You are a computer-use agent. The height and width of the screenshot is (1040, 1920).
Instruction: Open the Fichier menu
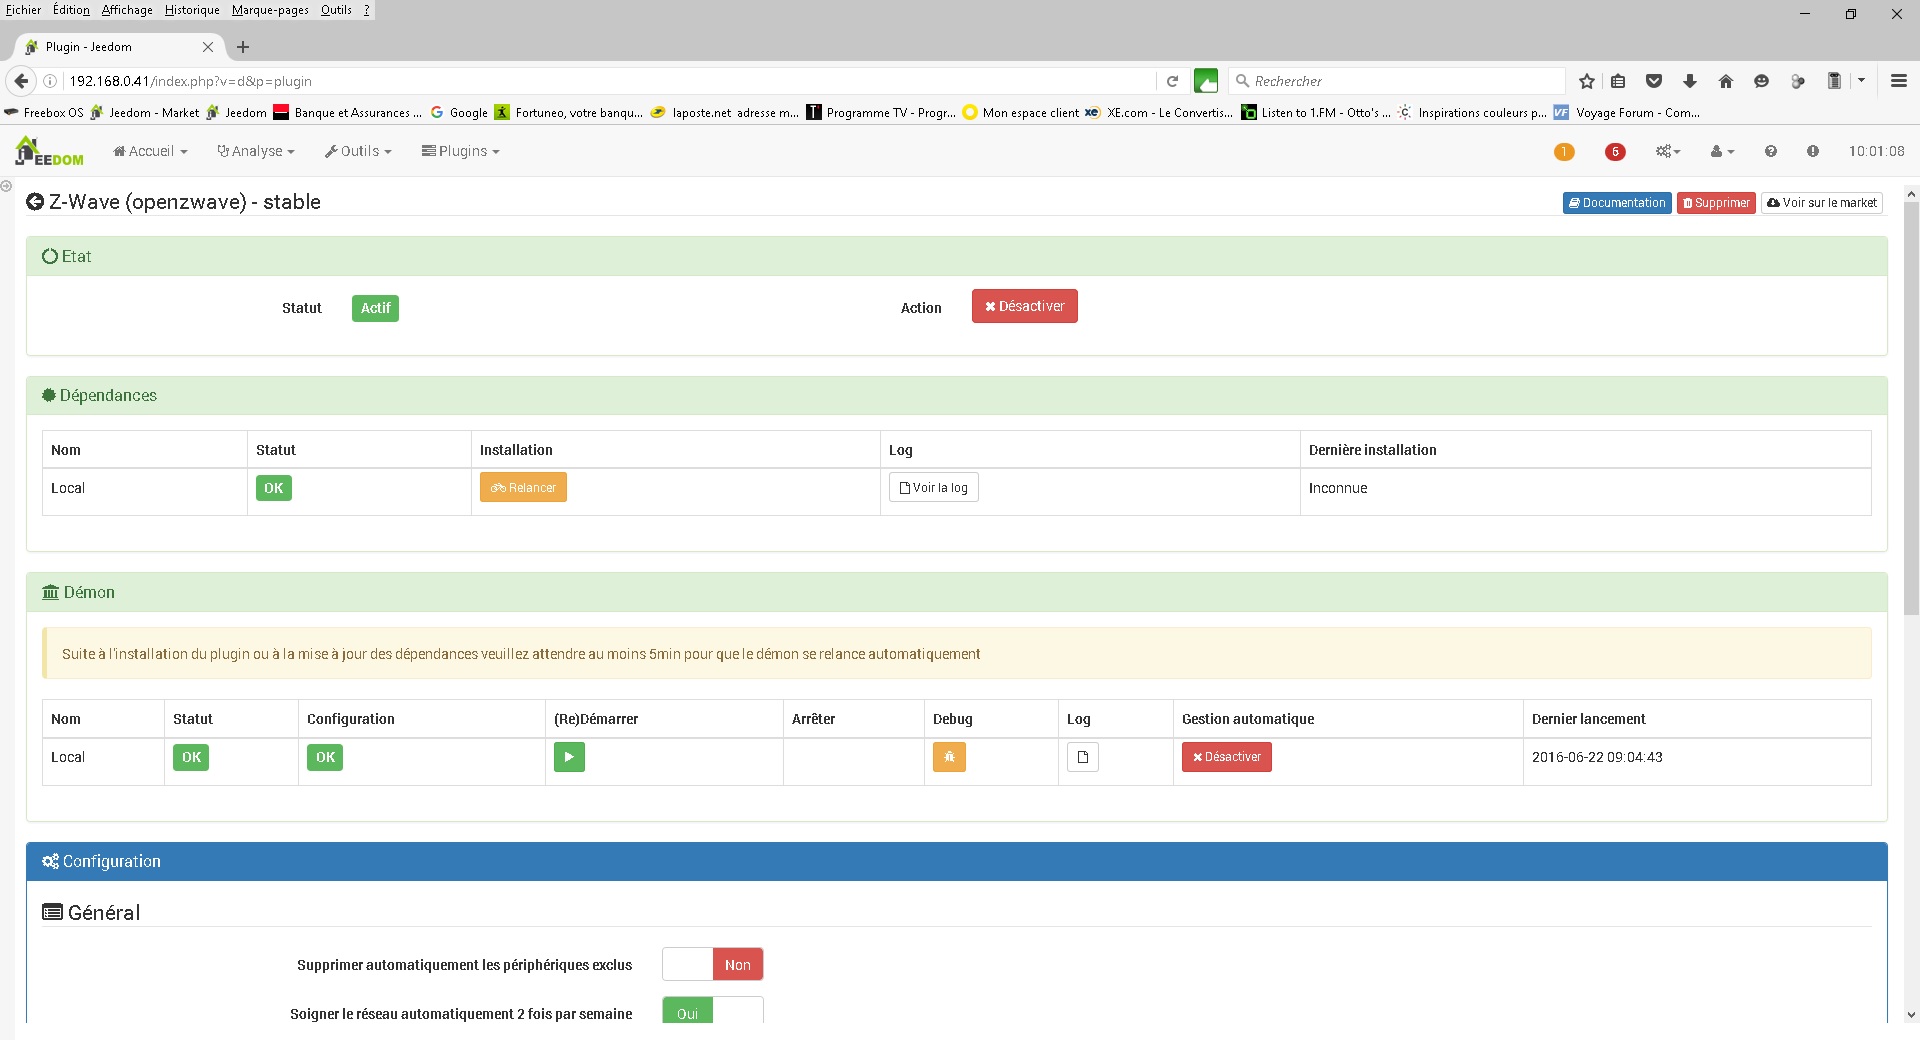click(x=24, y=10)
